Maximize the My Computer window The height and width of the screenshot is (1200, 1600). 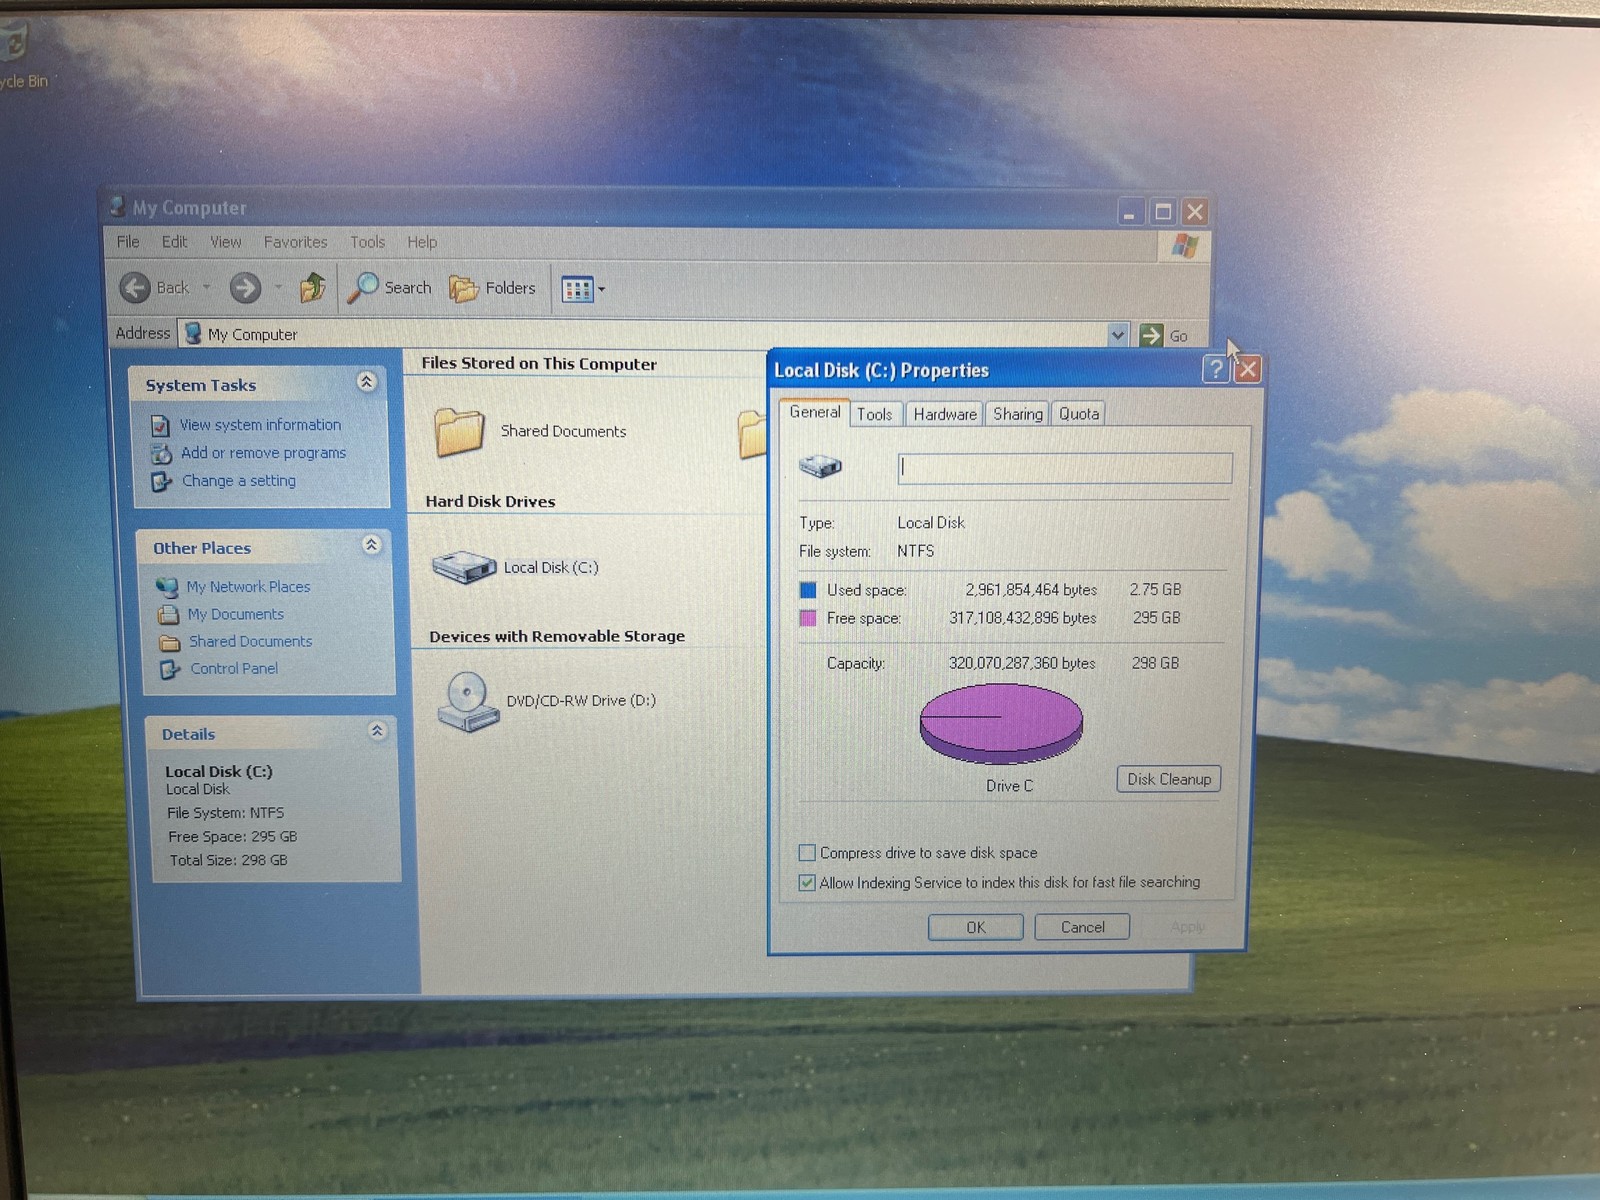click(x=1162, y=212)
